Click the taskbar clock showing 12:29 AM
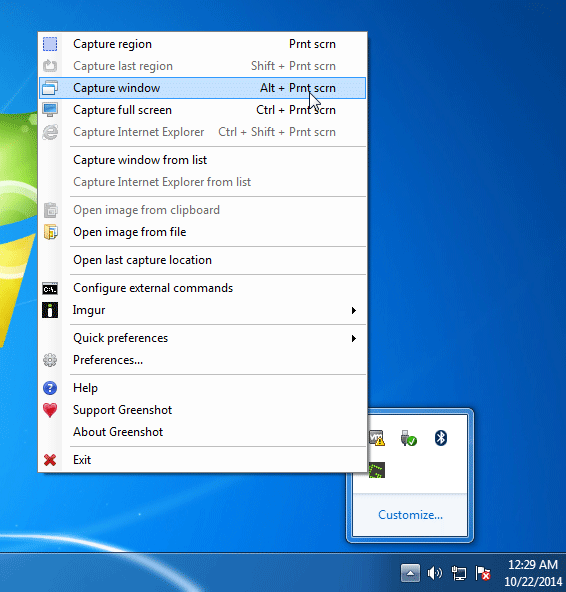 pyautogui.click(x=533, y=573)
